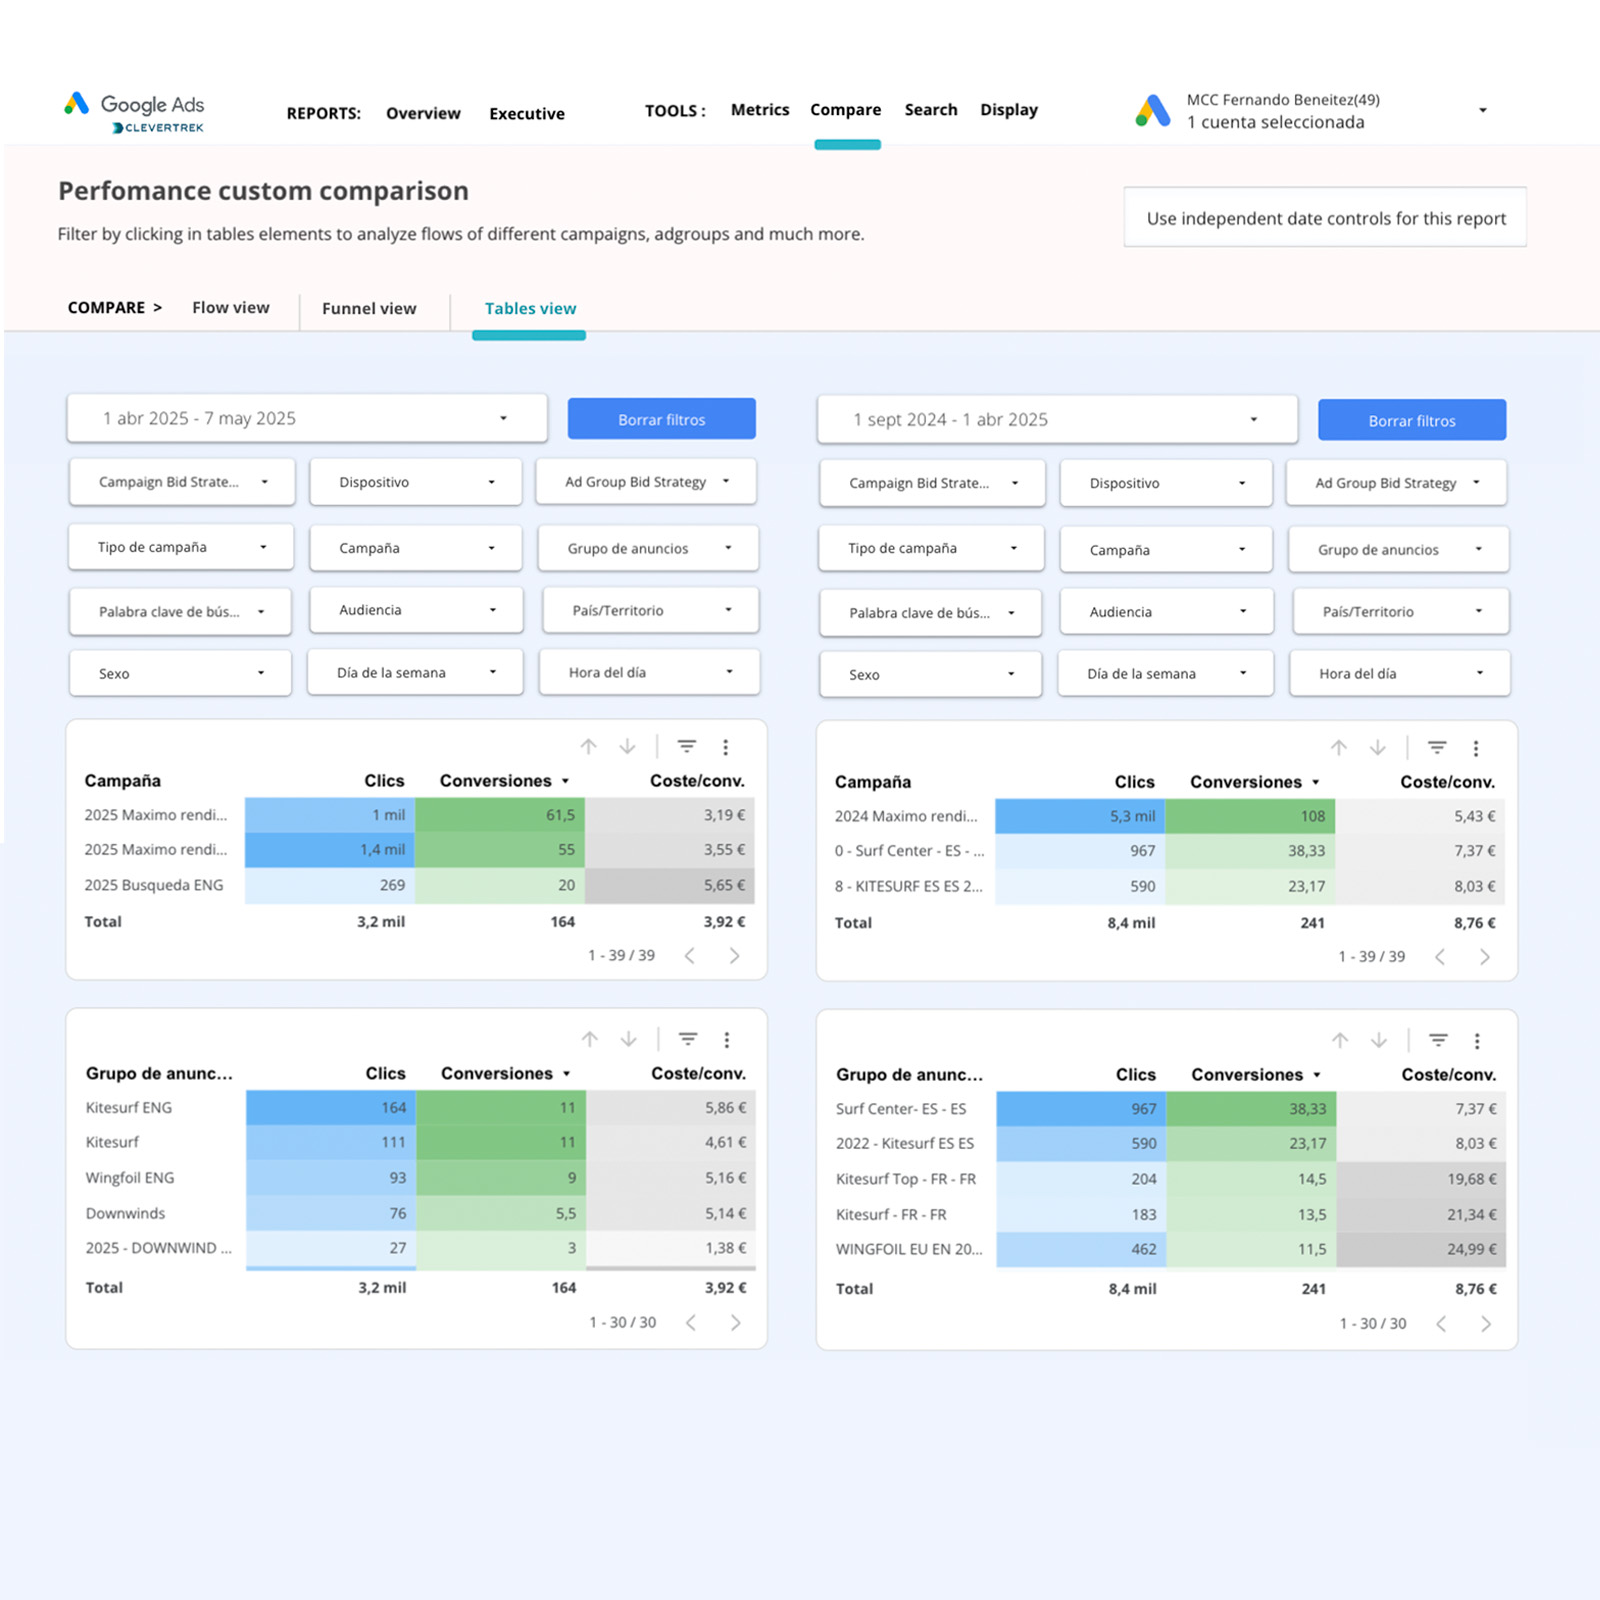Open the left Dispositivo filter dropdown
This screenshot has width=1600, height=1600.
click(x=416, y=482)
